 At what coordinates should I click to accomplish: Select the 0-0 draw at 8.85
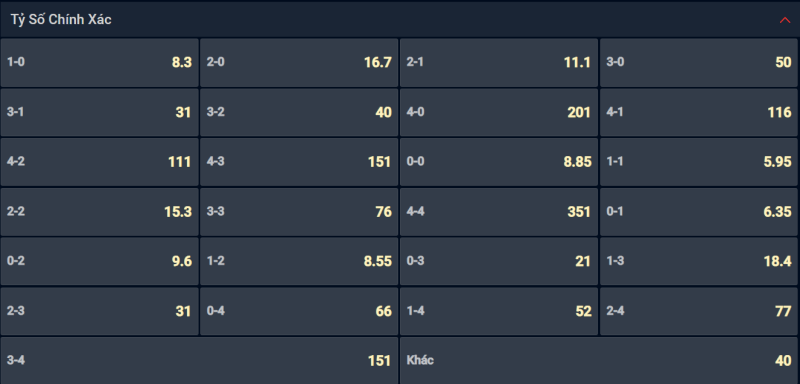[499, 162]
